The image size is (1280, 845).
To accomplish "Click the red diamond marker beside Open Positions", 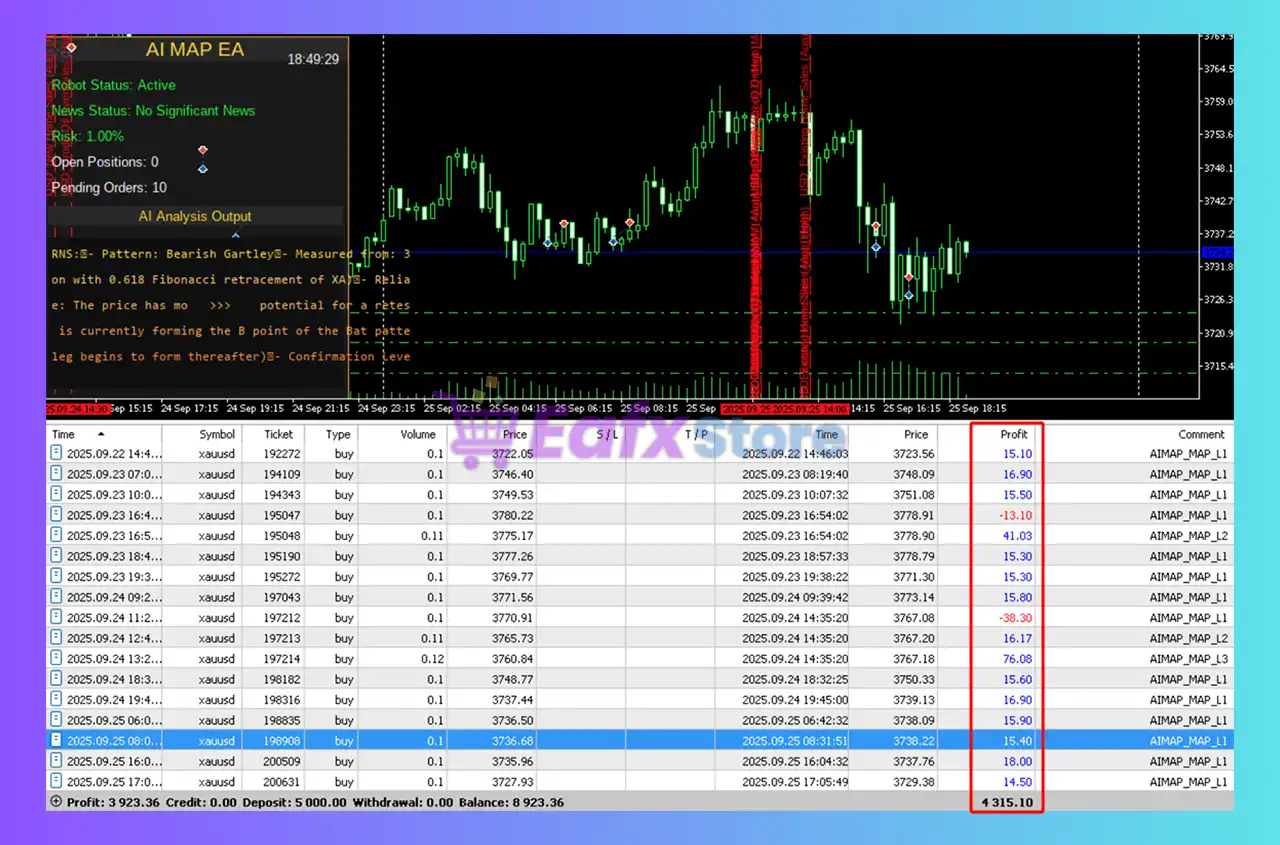I will (x=203, y=150).
